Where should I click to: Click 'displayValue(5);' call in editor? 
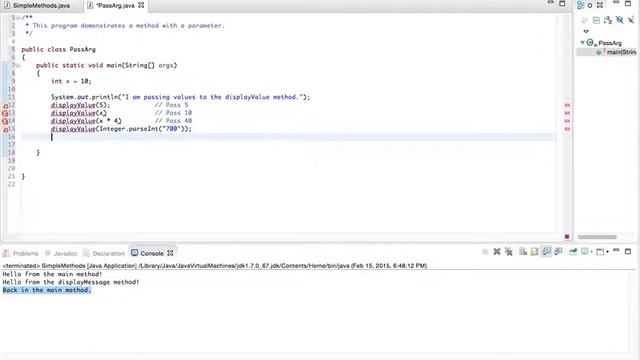click(80, 105)
